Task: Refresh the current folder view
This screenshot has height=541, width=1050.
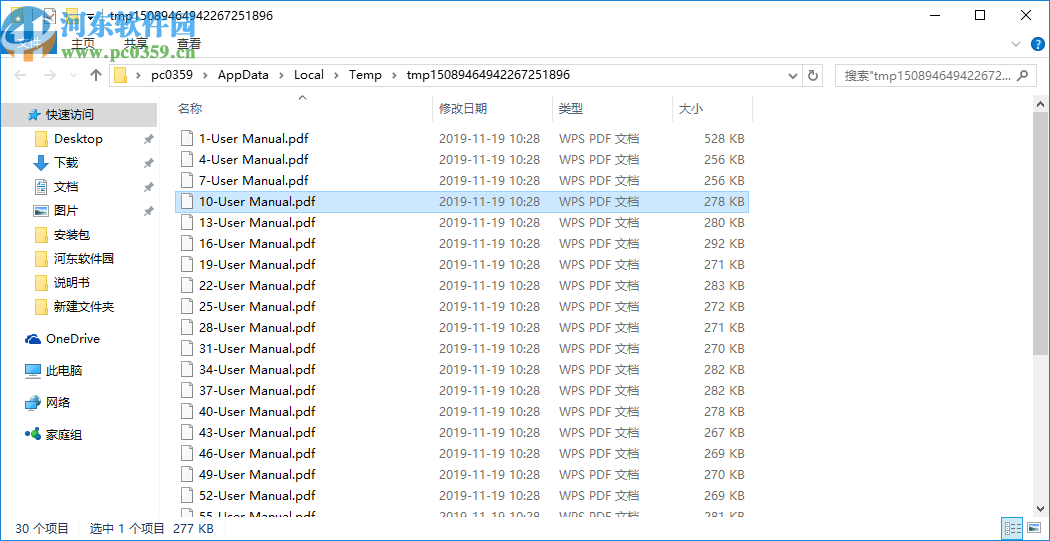Action: click(x=813, y=75)
